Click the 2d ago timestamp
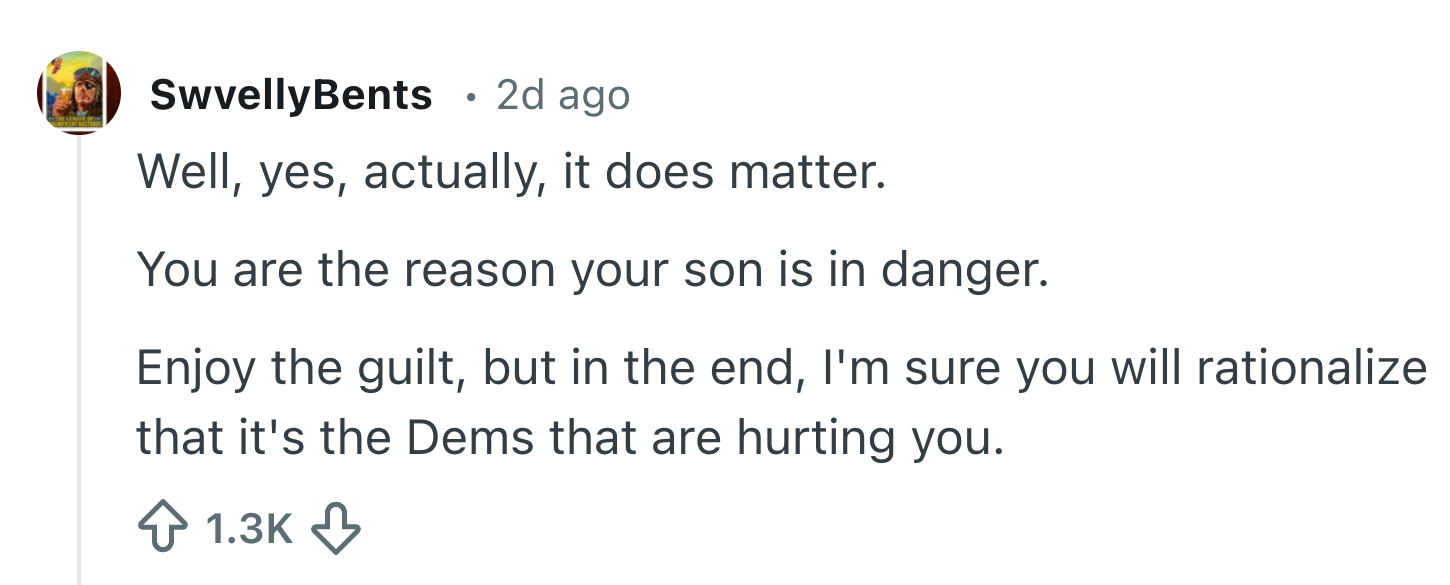Image resolution: width=1450 pixels, height=585 pixels. [560, 95]
